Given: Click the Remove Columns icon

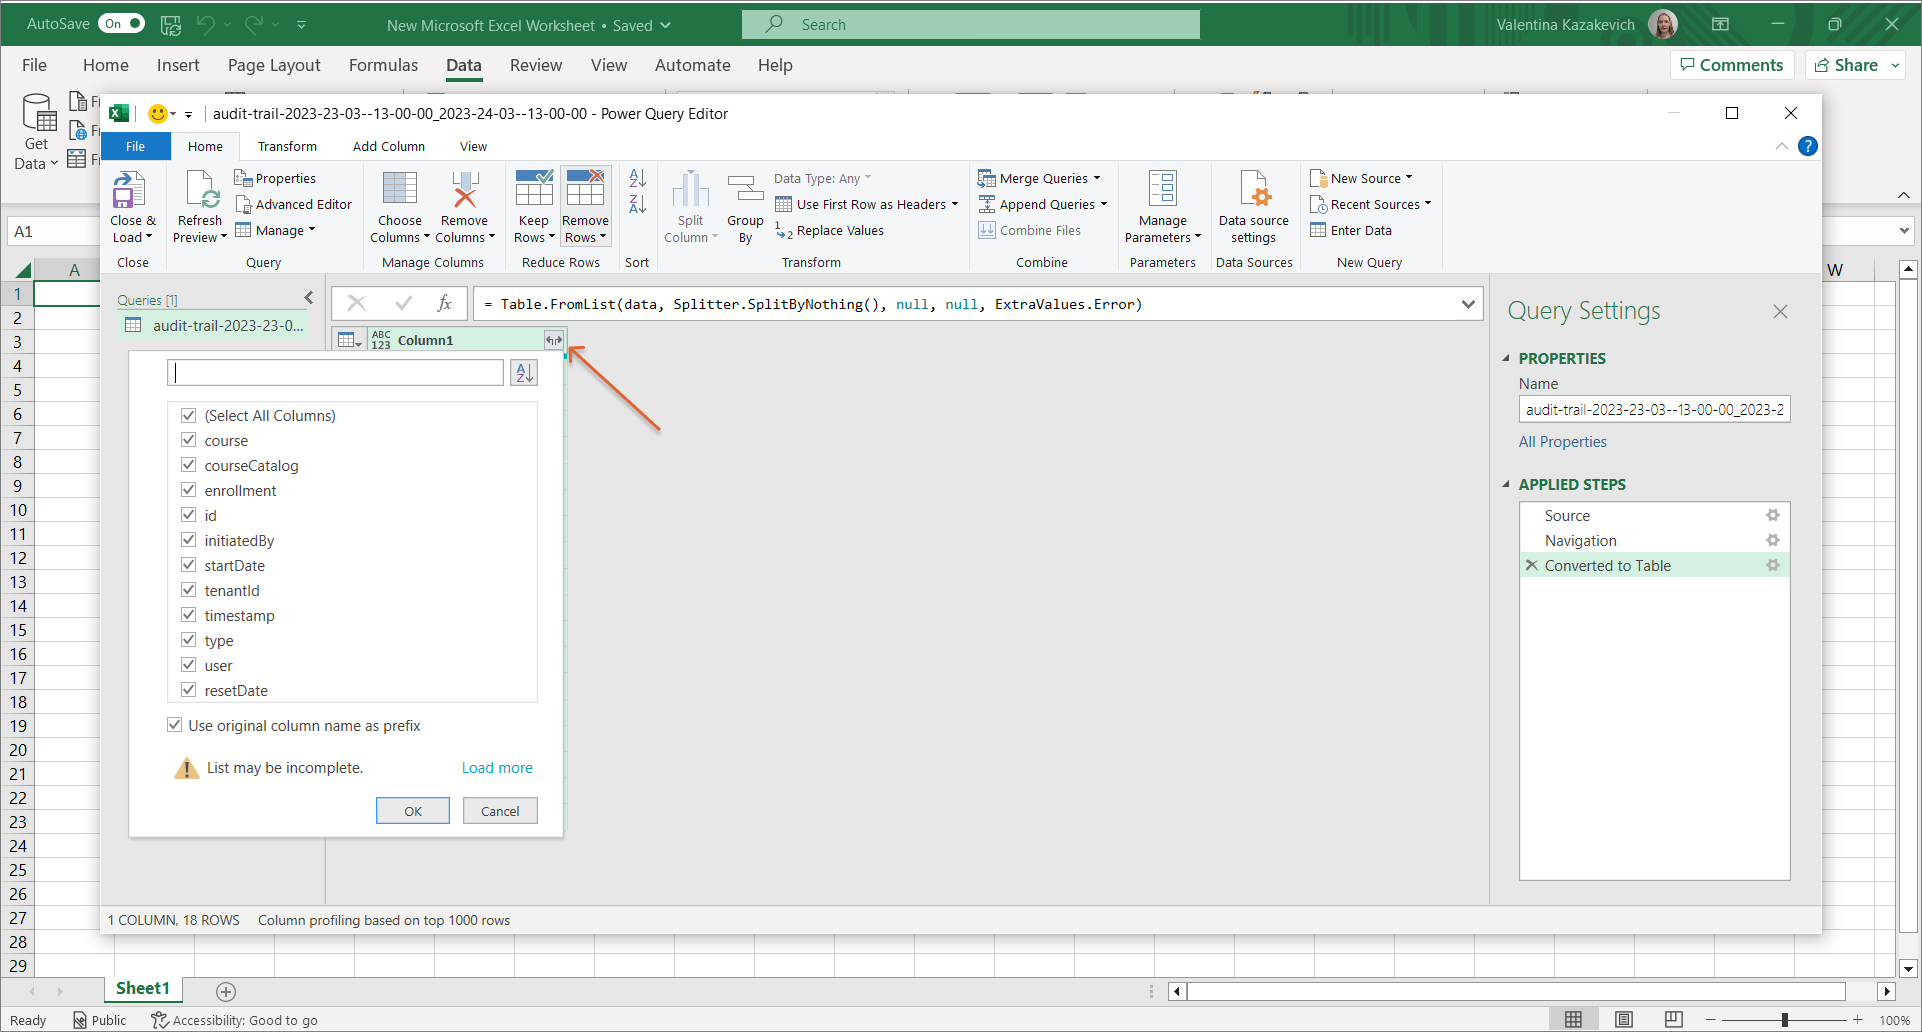Looking at the screenshot, I should pyautogui.click(x=464, y=190).
